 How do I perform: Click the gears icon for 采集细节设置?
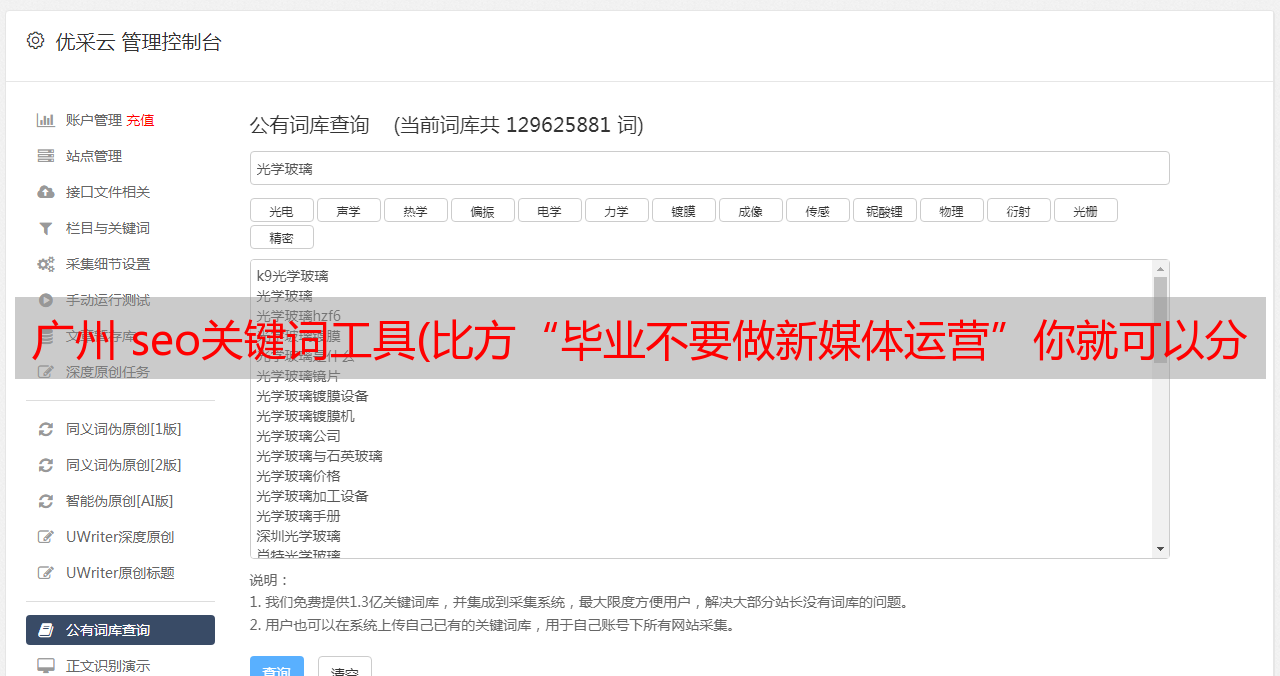pos(45,264)
